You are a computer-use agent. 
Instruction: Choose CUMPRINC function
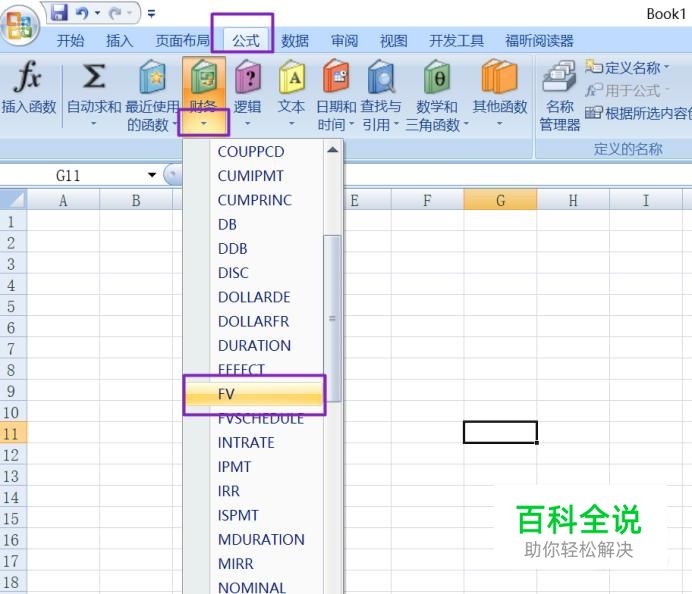point(254,200)
